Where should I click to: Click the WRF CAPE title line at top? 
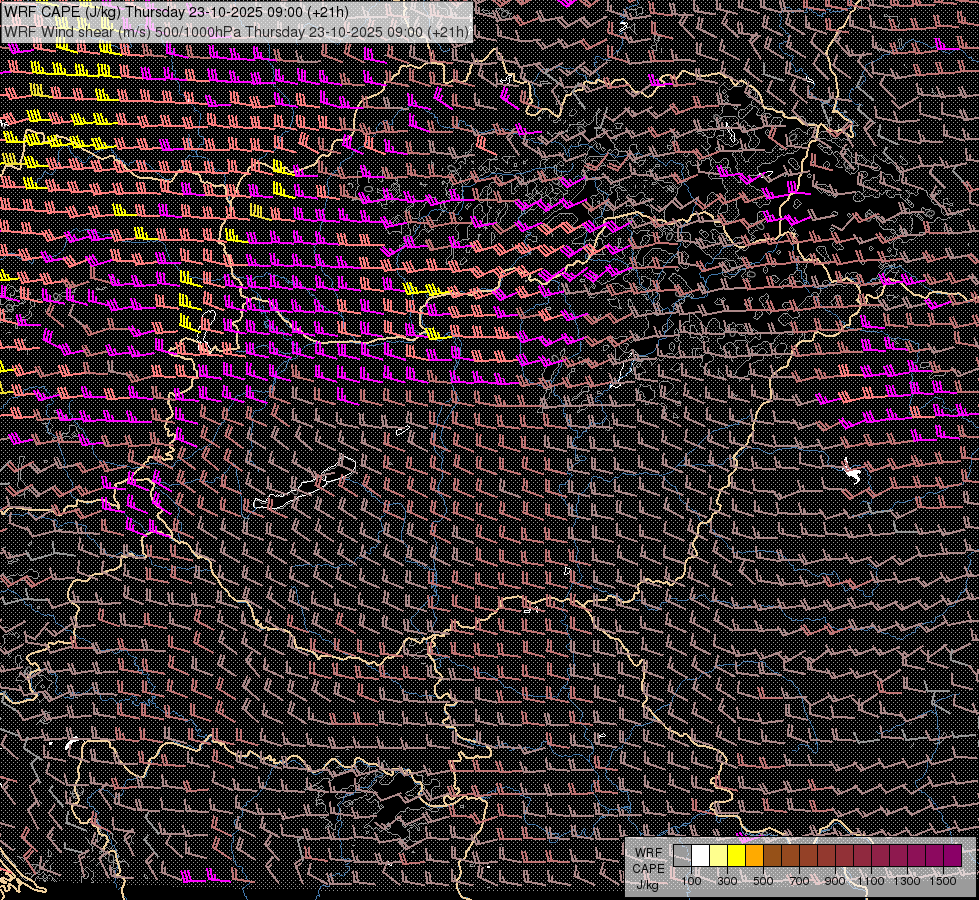[176, 12]
